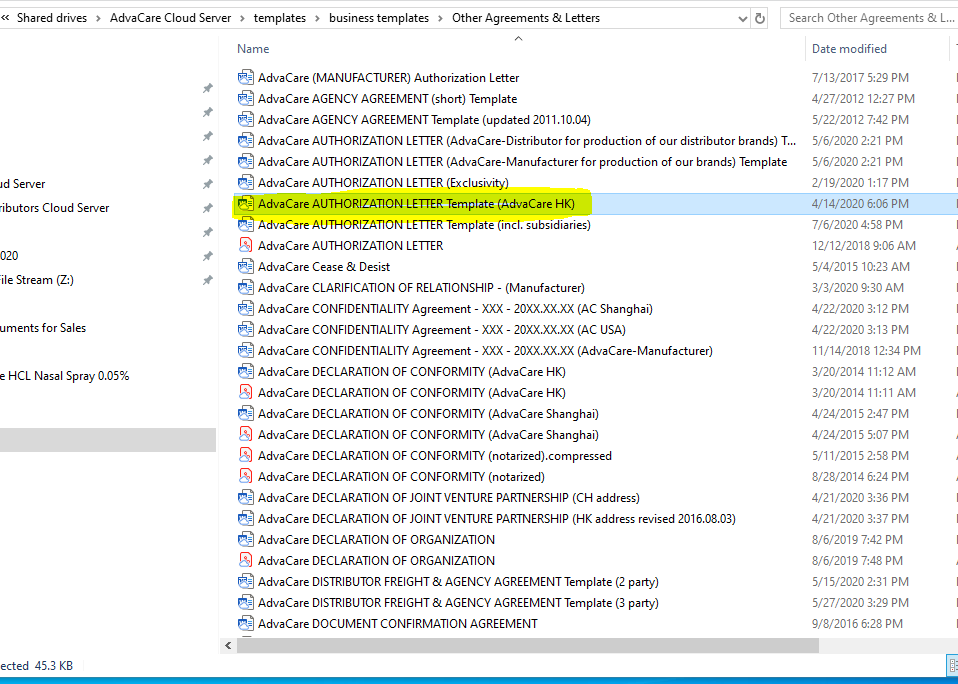
Task: Select the 'ile Stream (Z:)' drive in sidebar
Action: click(37, 280)
